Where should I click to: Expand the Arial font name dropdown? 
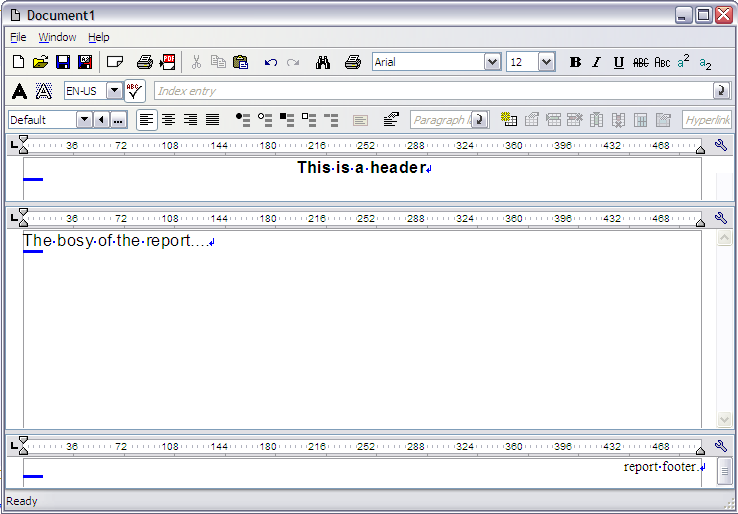click(492, 62)
